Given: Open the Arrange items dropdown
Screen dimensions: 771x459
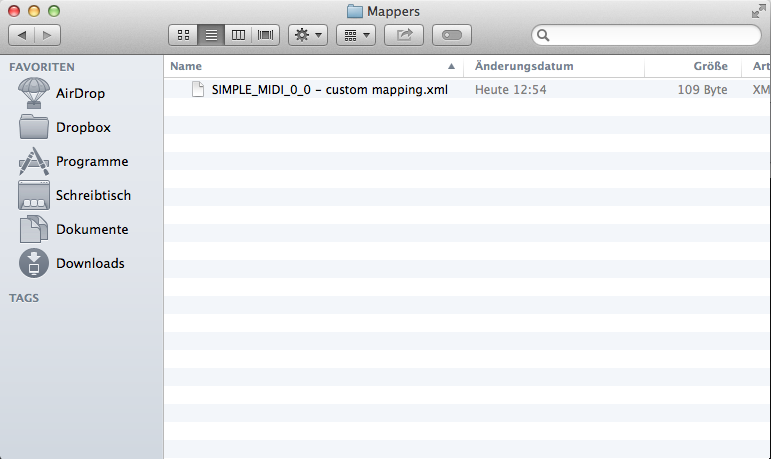Looking at the screenshot, I should pos(356,35).
